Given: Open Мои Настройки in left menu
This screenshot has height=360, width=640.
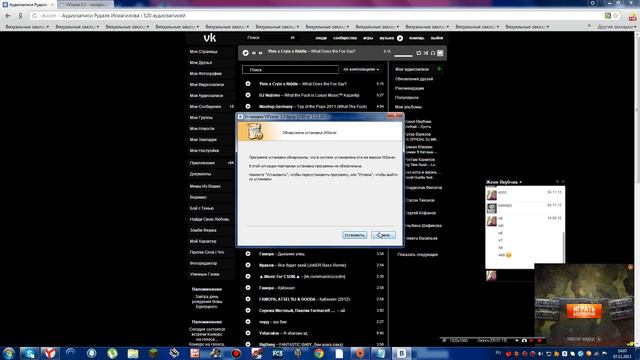Looking at the screenshot, I should pyautogui.click(x=204, y=151).
